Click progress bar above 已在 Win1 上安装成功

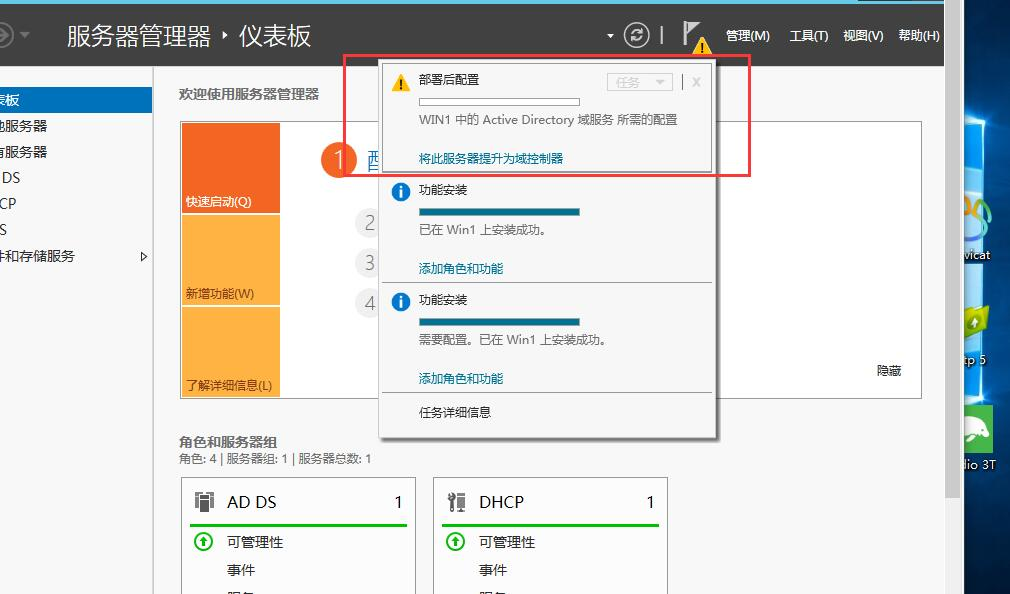click(x=499, y=212)
